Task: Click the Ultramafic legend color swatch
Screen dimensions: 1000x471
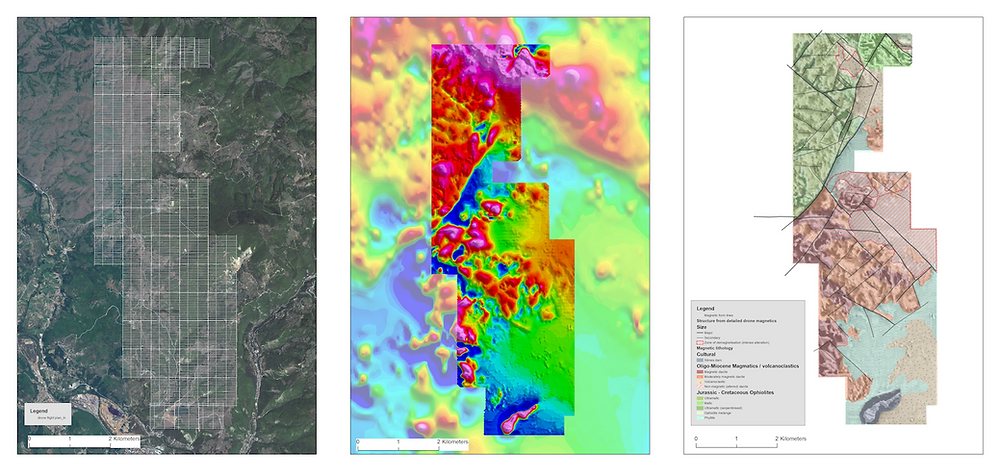Action: (700, 398)
